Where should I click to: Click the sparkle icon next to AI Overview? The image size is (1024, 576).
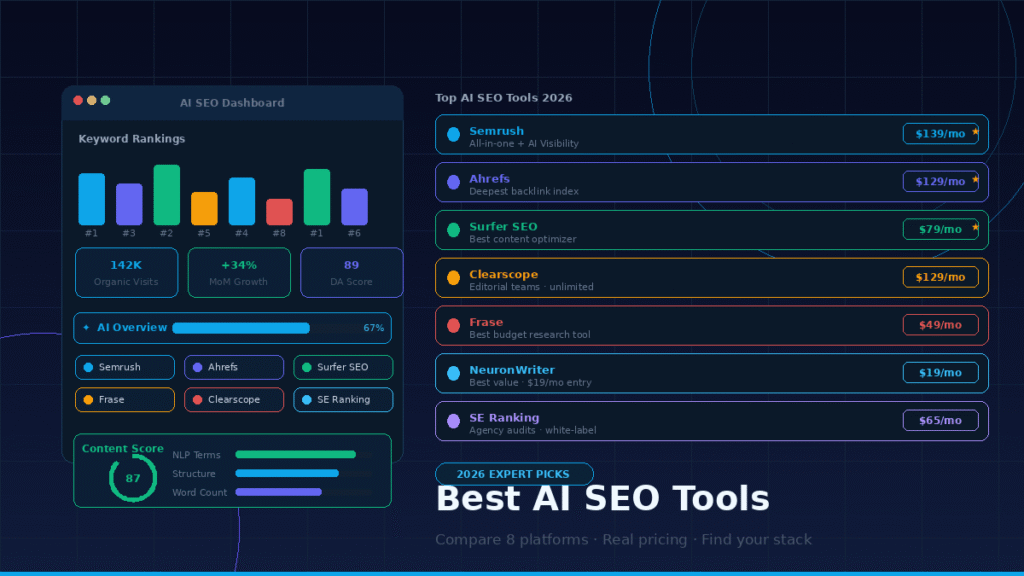[x=86, y=327]
